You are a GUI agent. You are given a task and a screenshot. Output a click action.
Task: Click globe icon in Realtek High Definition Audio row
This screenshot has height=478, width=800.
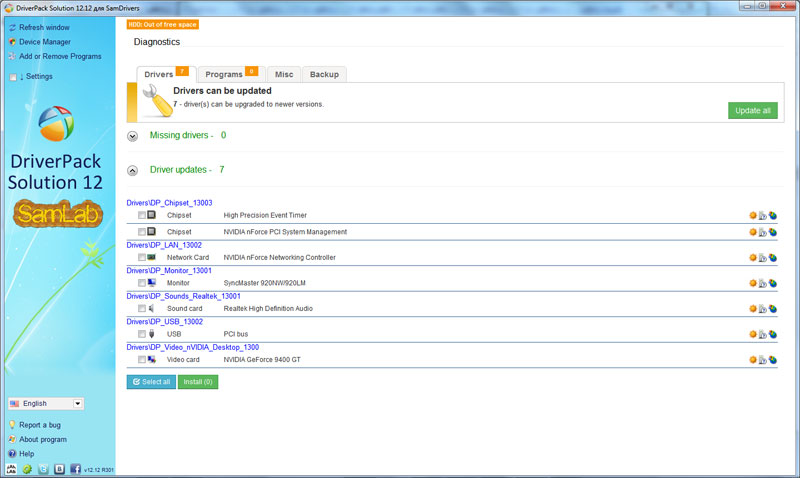(x=773, y=309)
